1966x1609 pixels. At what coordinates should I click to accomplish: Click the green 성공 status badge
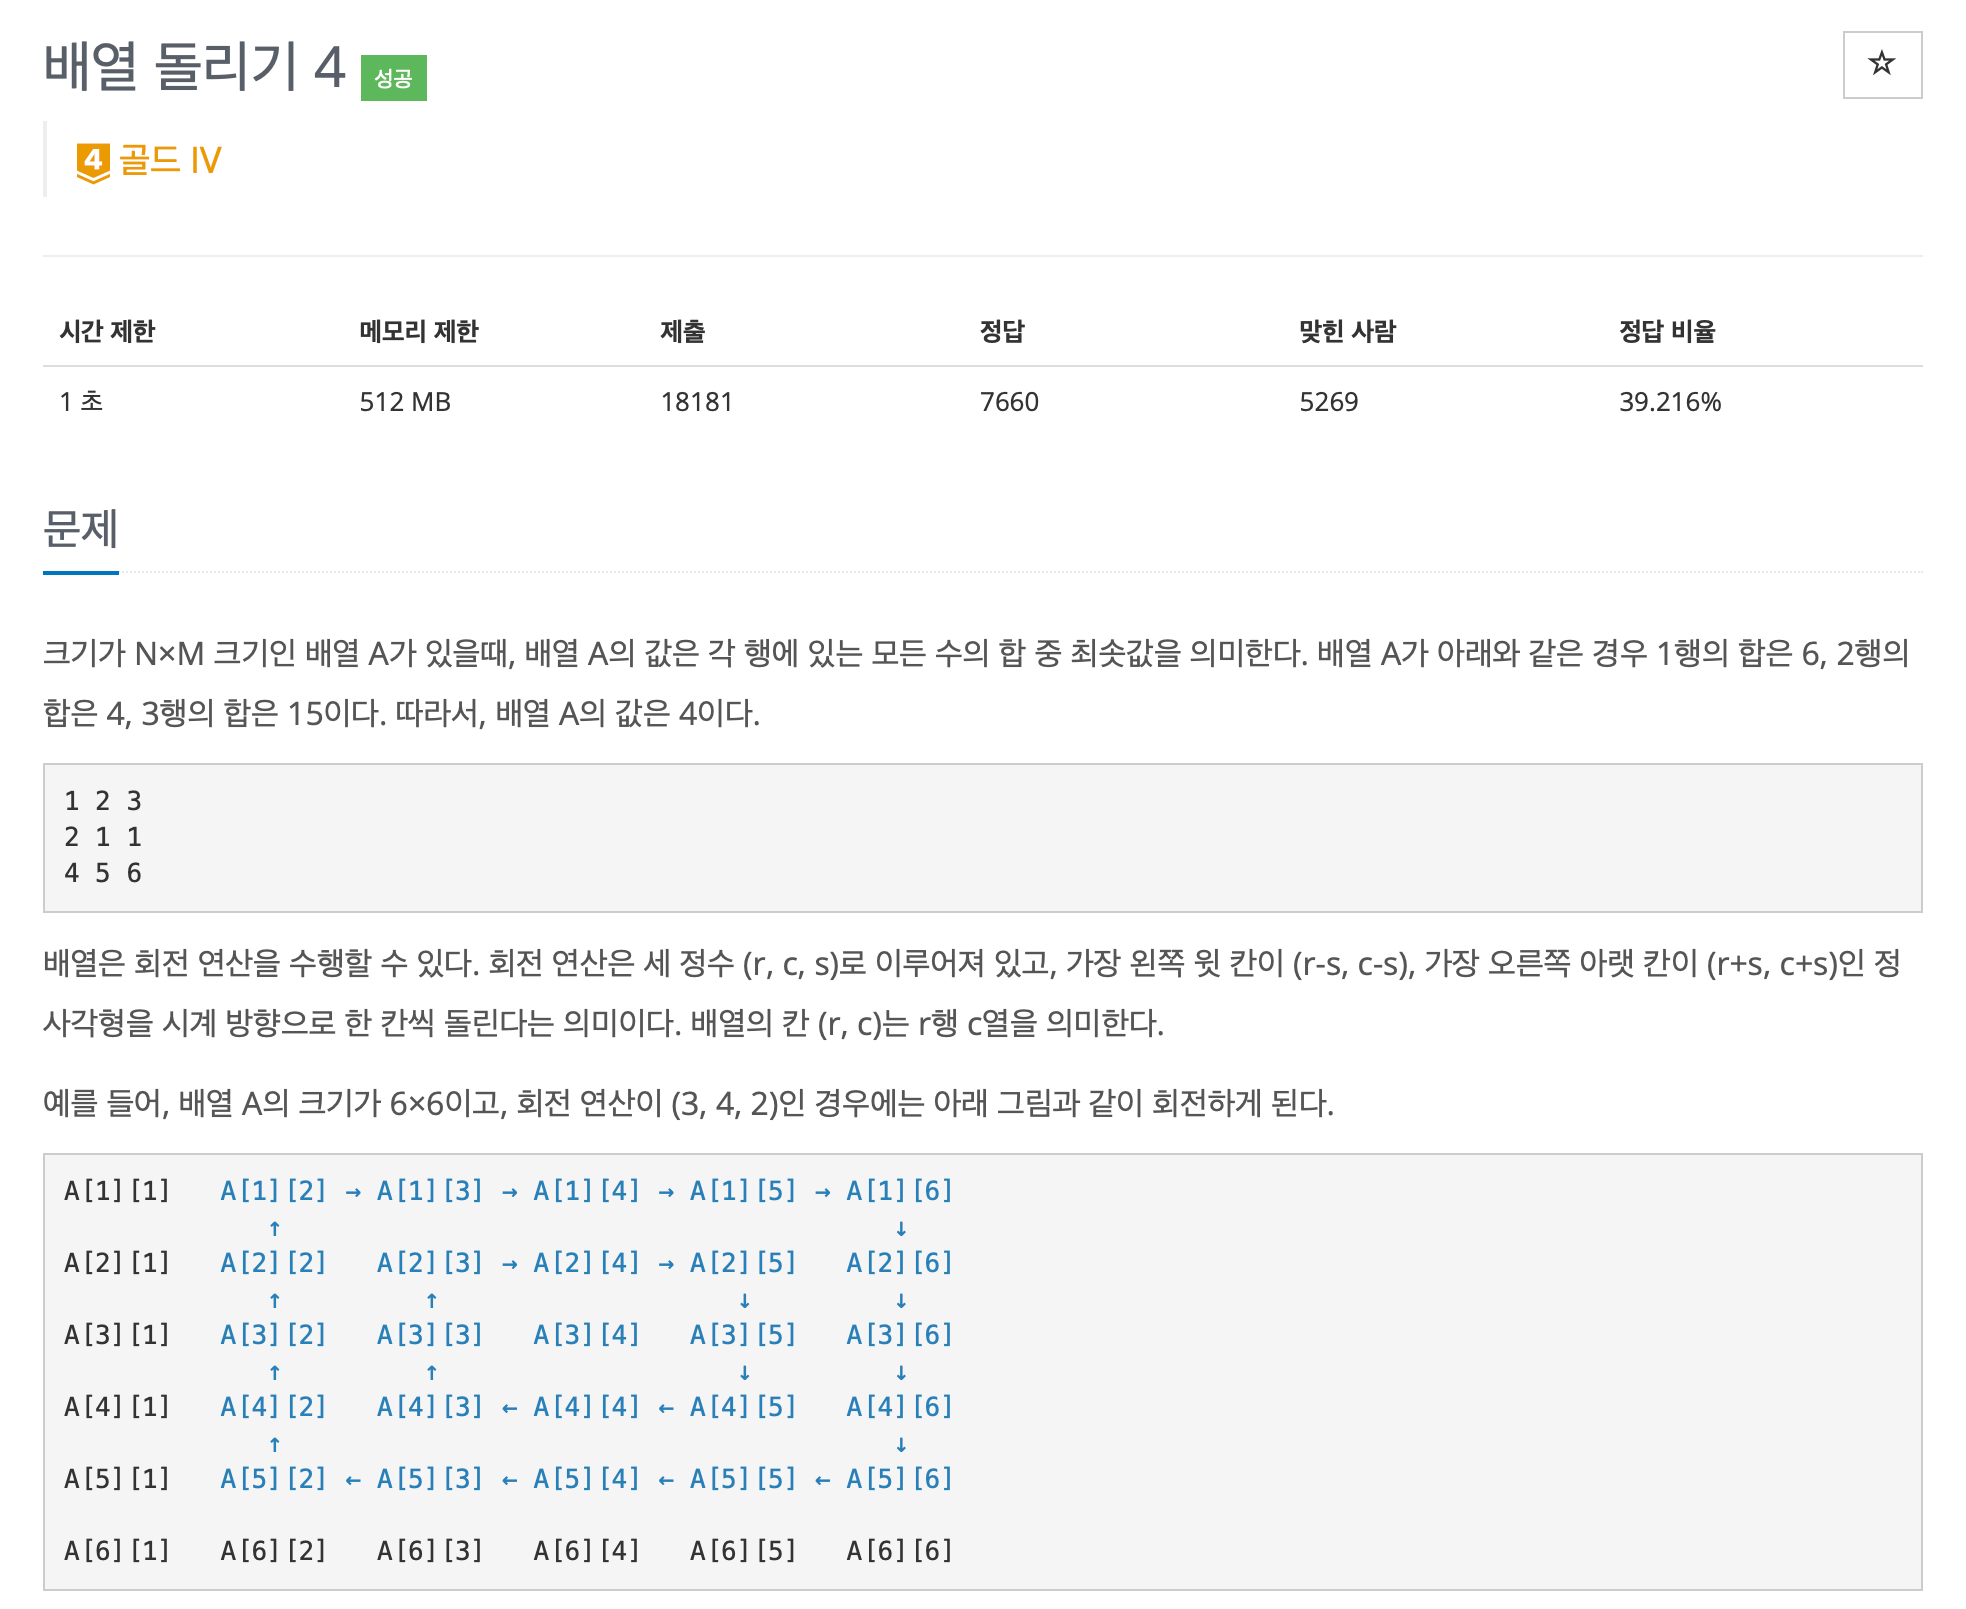pyautogui.click(x=393, y=78)
